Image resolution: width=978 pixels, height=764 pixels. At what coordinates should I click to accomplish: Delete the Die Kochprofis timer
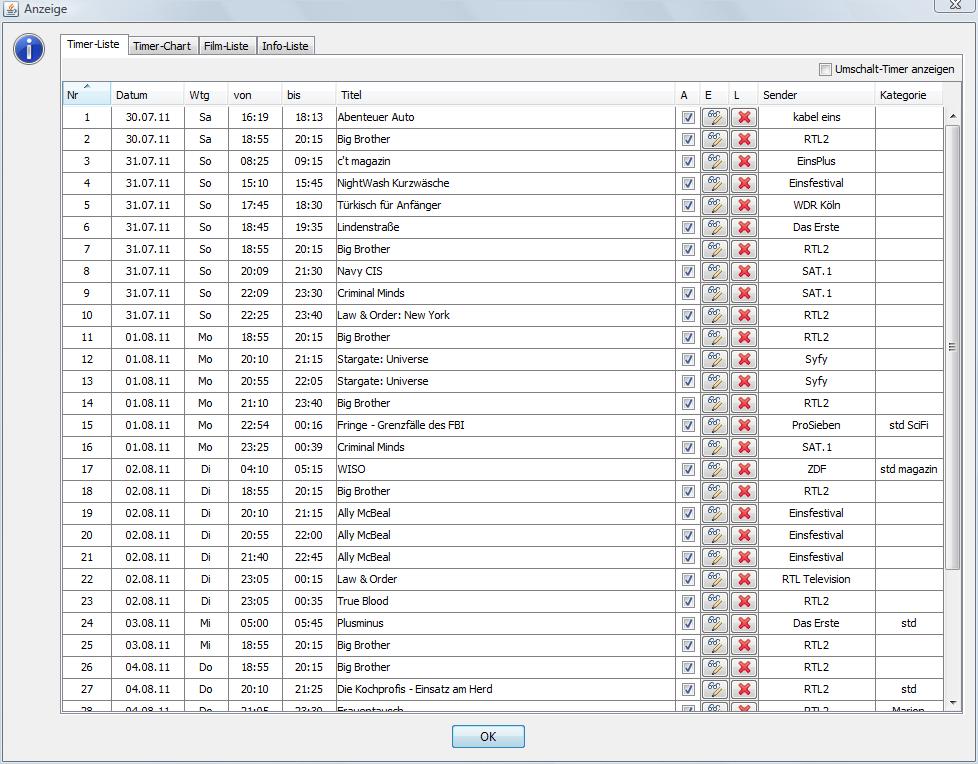tap(744, 689)
